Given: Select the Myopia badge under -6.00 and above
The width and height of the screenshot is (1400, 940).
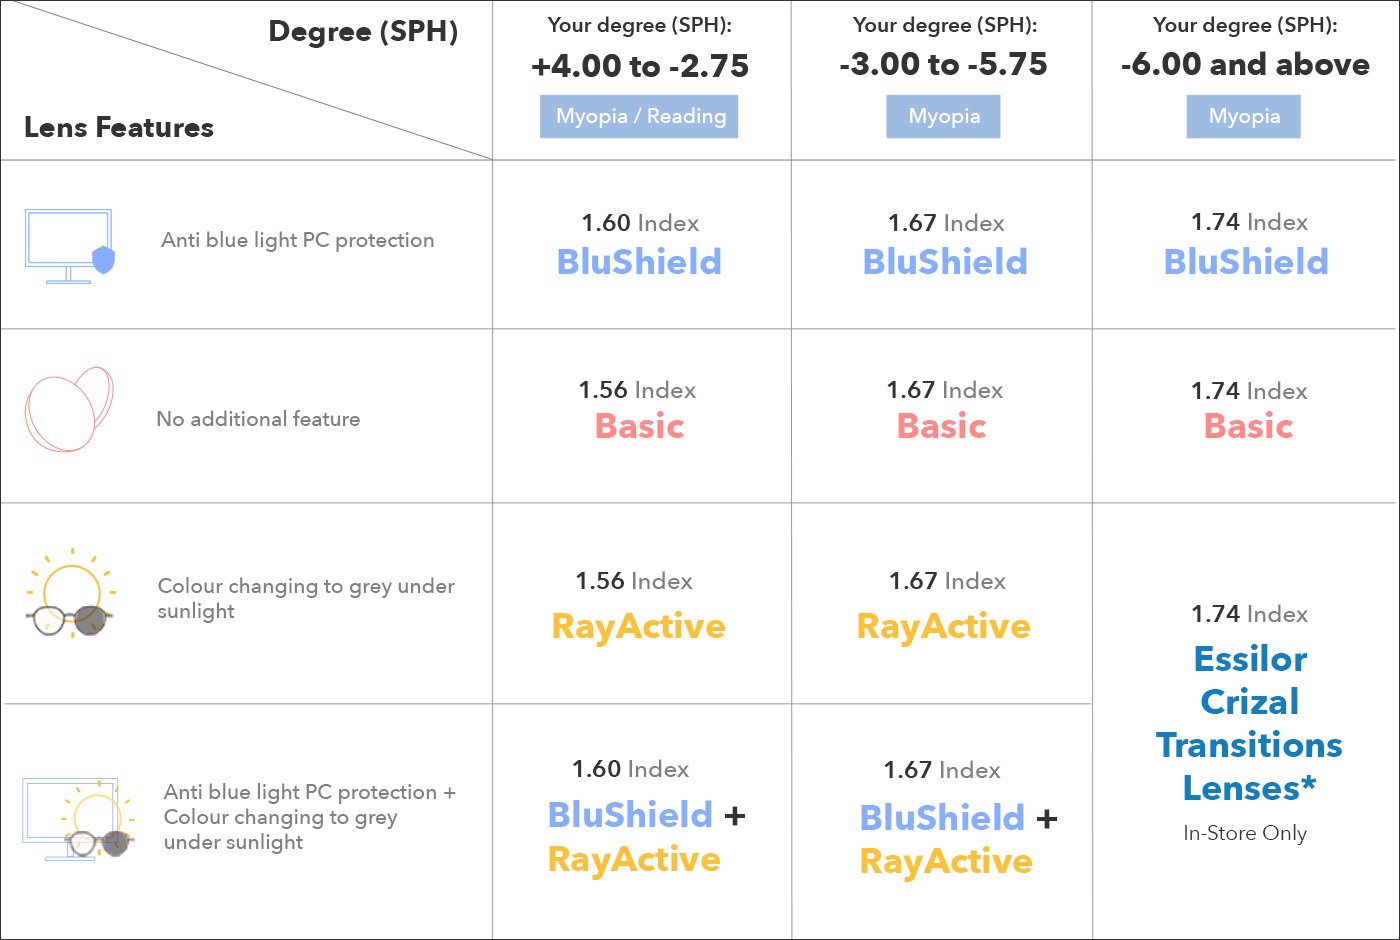Looking at the screenshot, I should (x=1244, y=116).
